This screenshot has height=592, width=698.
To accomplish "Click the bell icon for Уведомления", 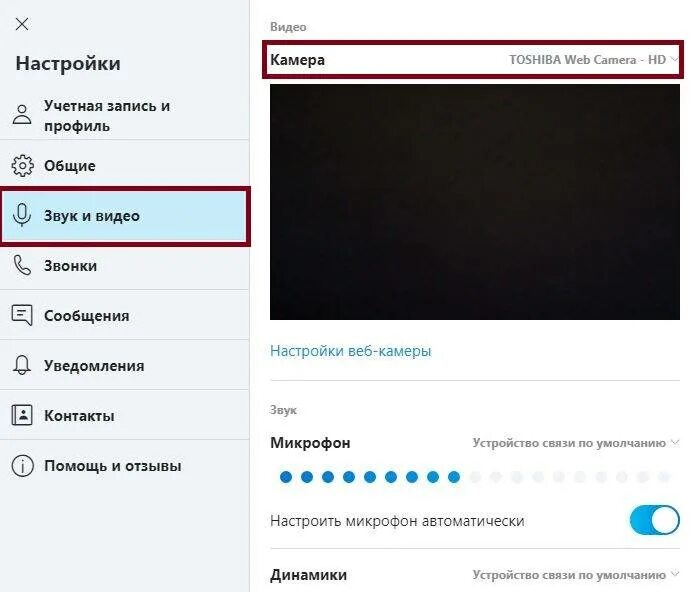I will pyautogui.click(x=22, y=365).
